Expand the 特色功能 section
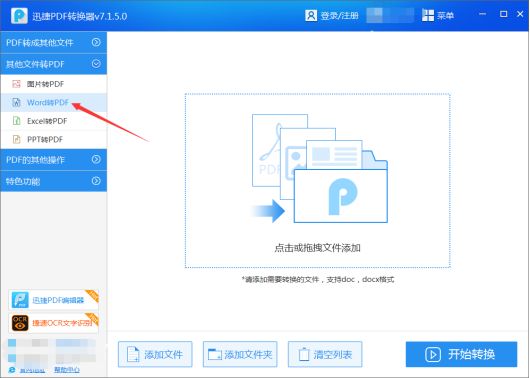 (54, 181)
